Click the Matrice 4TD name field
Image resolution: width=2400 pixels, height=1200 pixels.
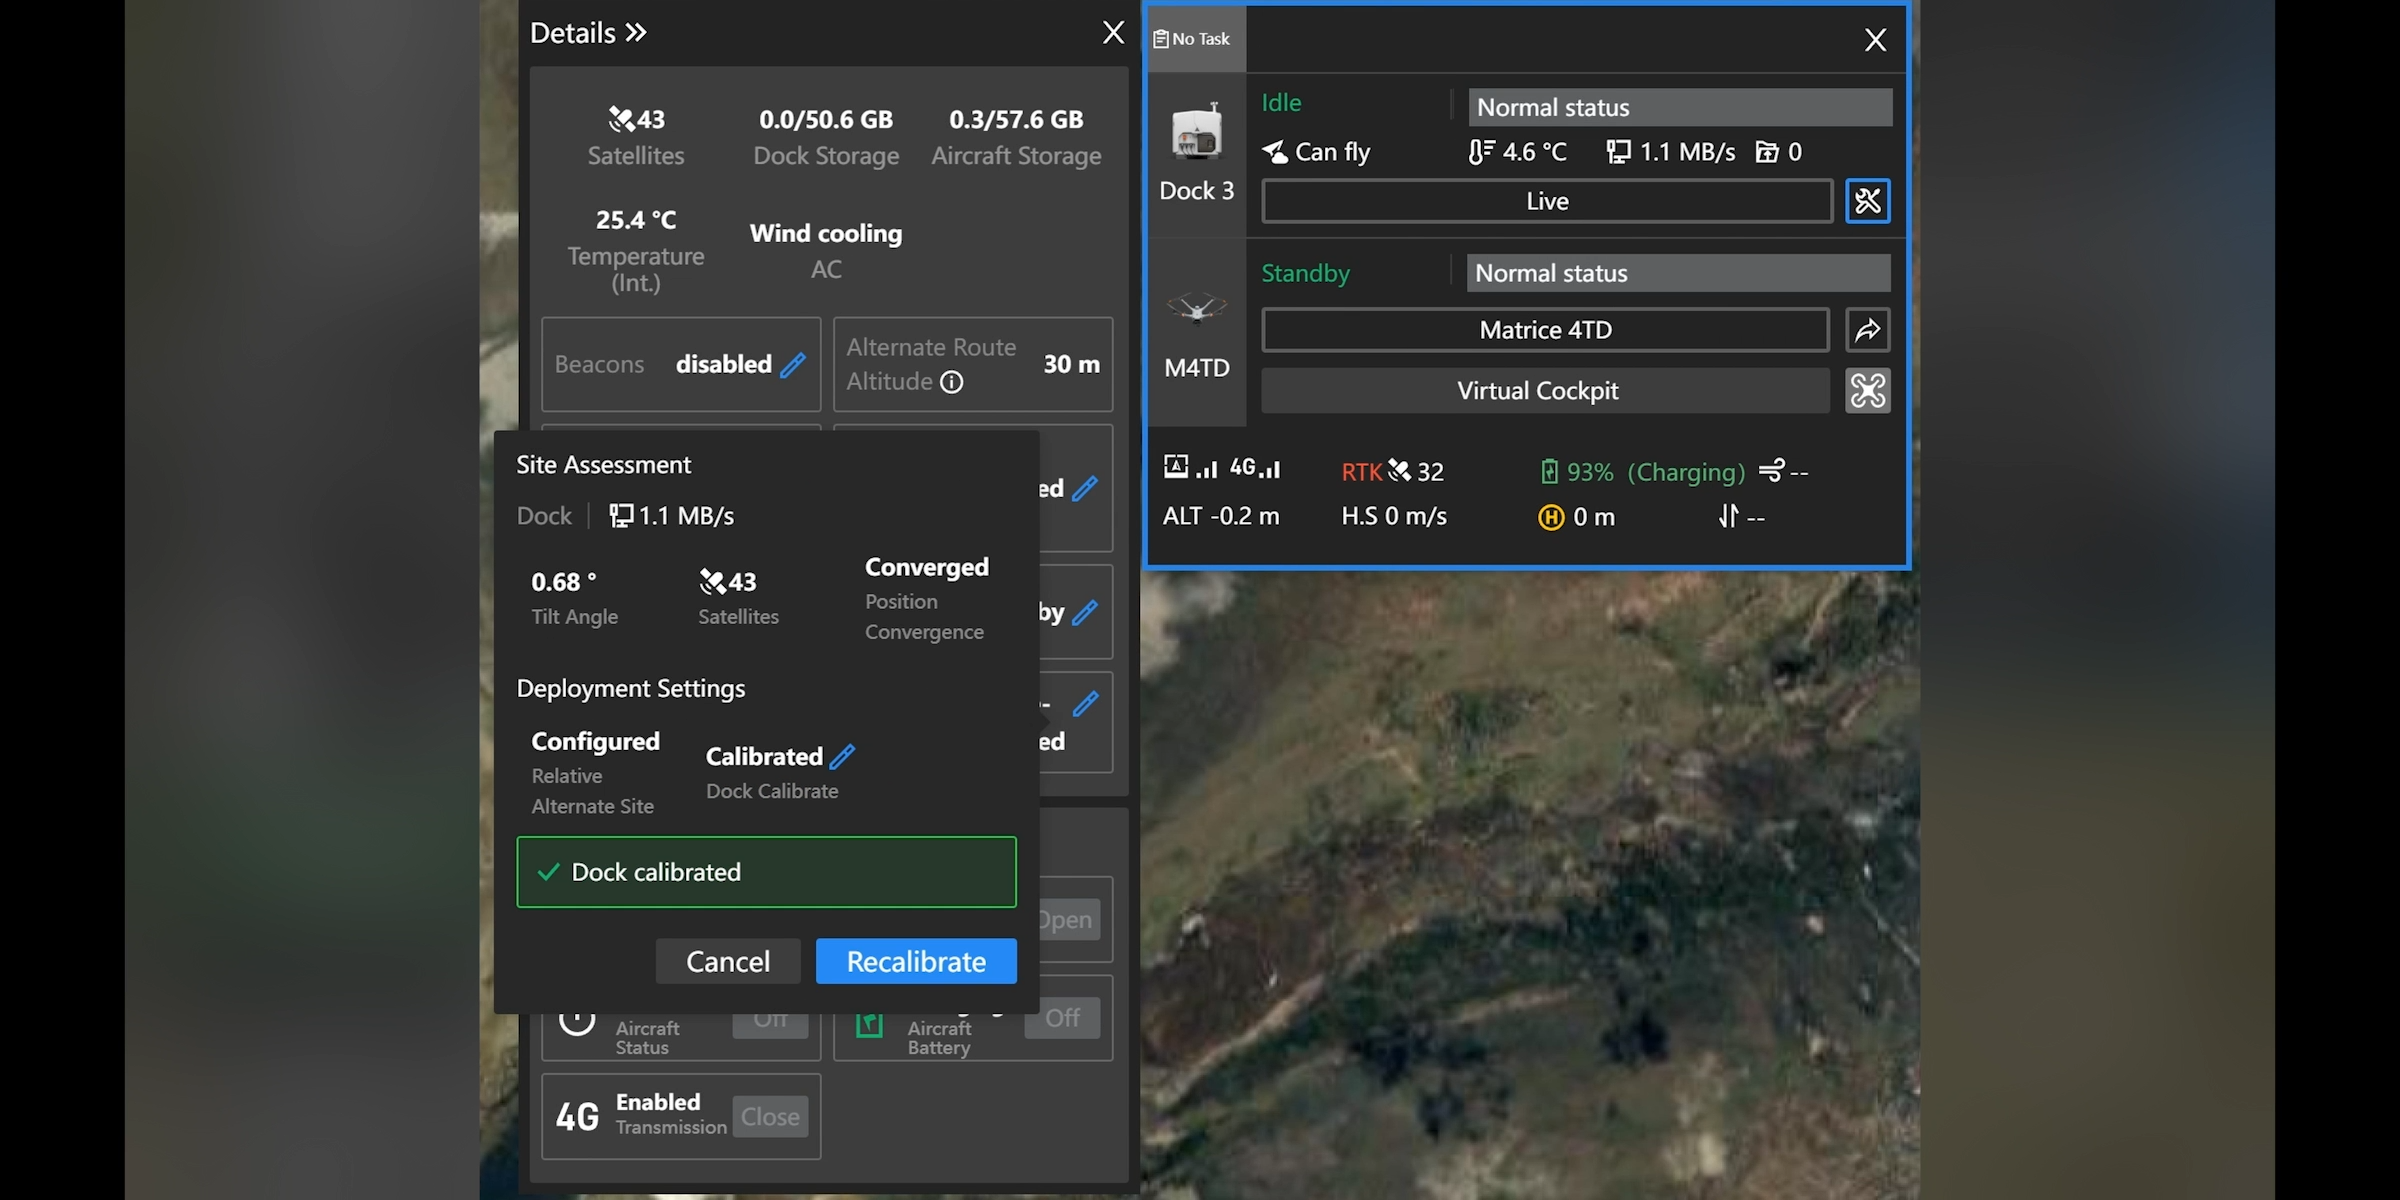click(x=1545, y=330)
